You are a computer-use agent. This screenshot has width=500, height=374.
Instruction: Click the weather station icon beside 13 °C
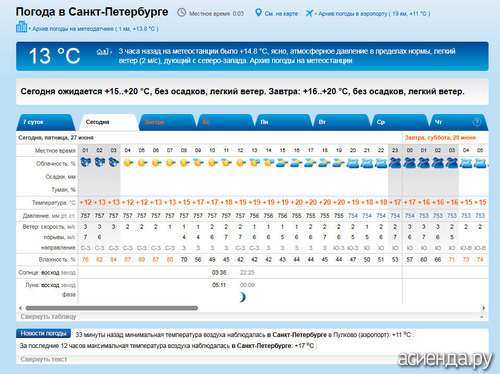102,52
